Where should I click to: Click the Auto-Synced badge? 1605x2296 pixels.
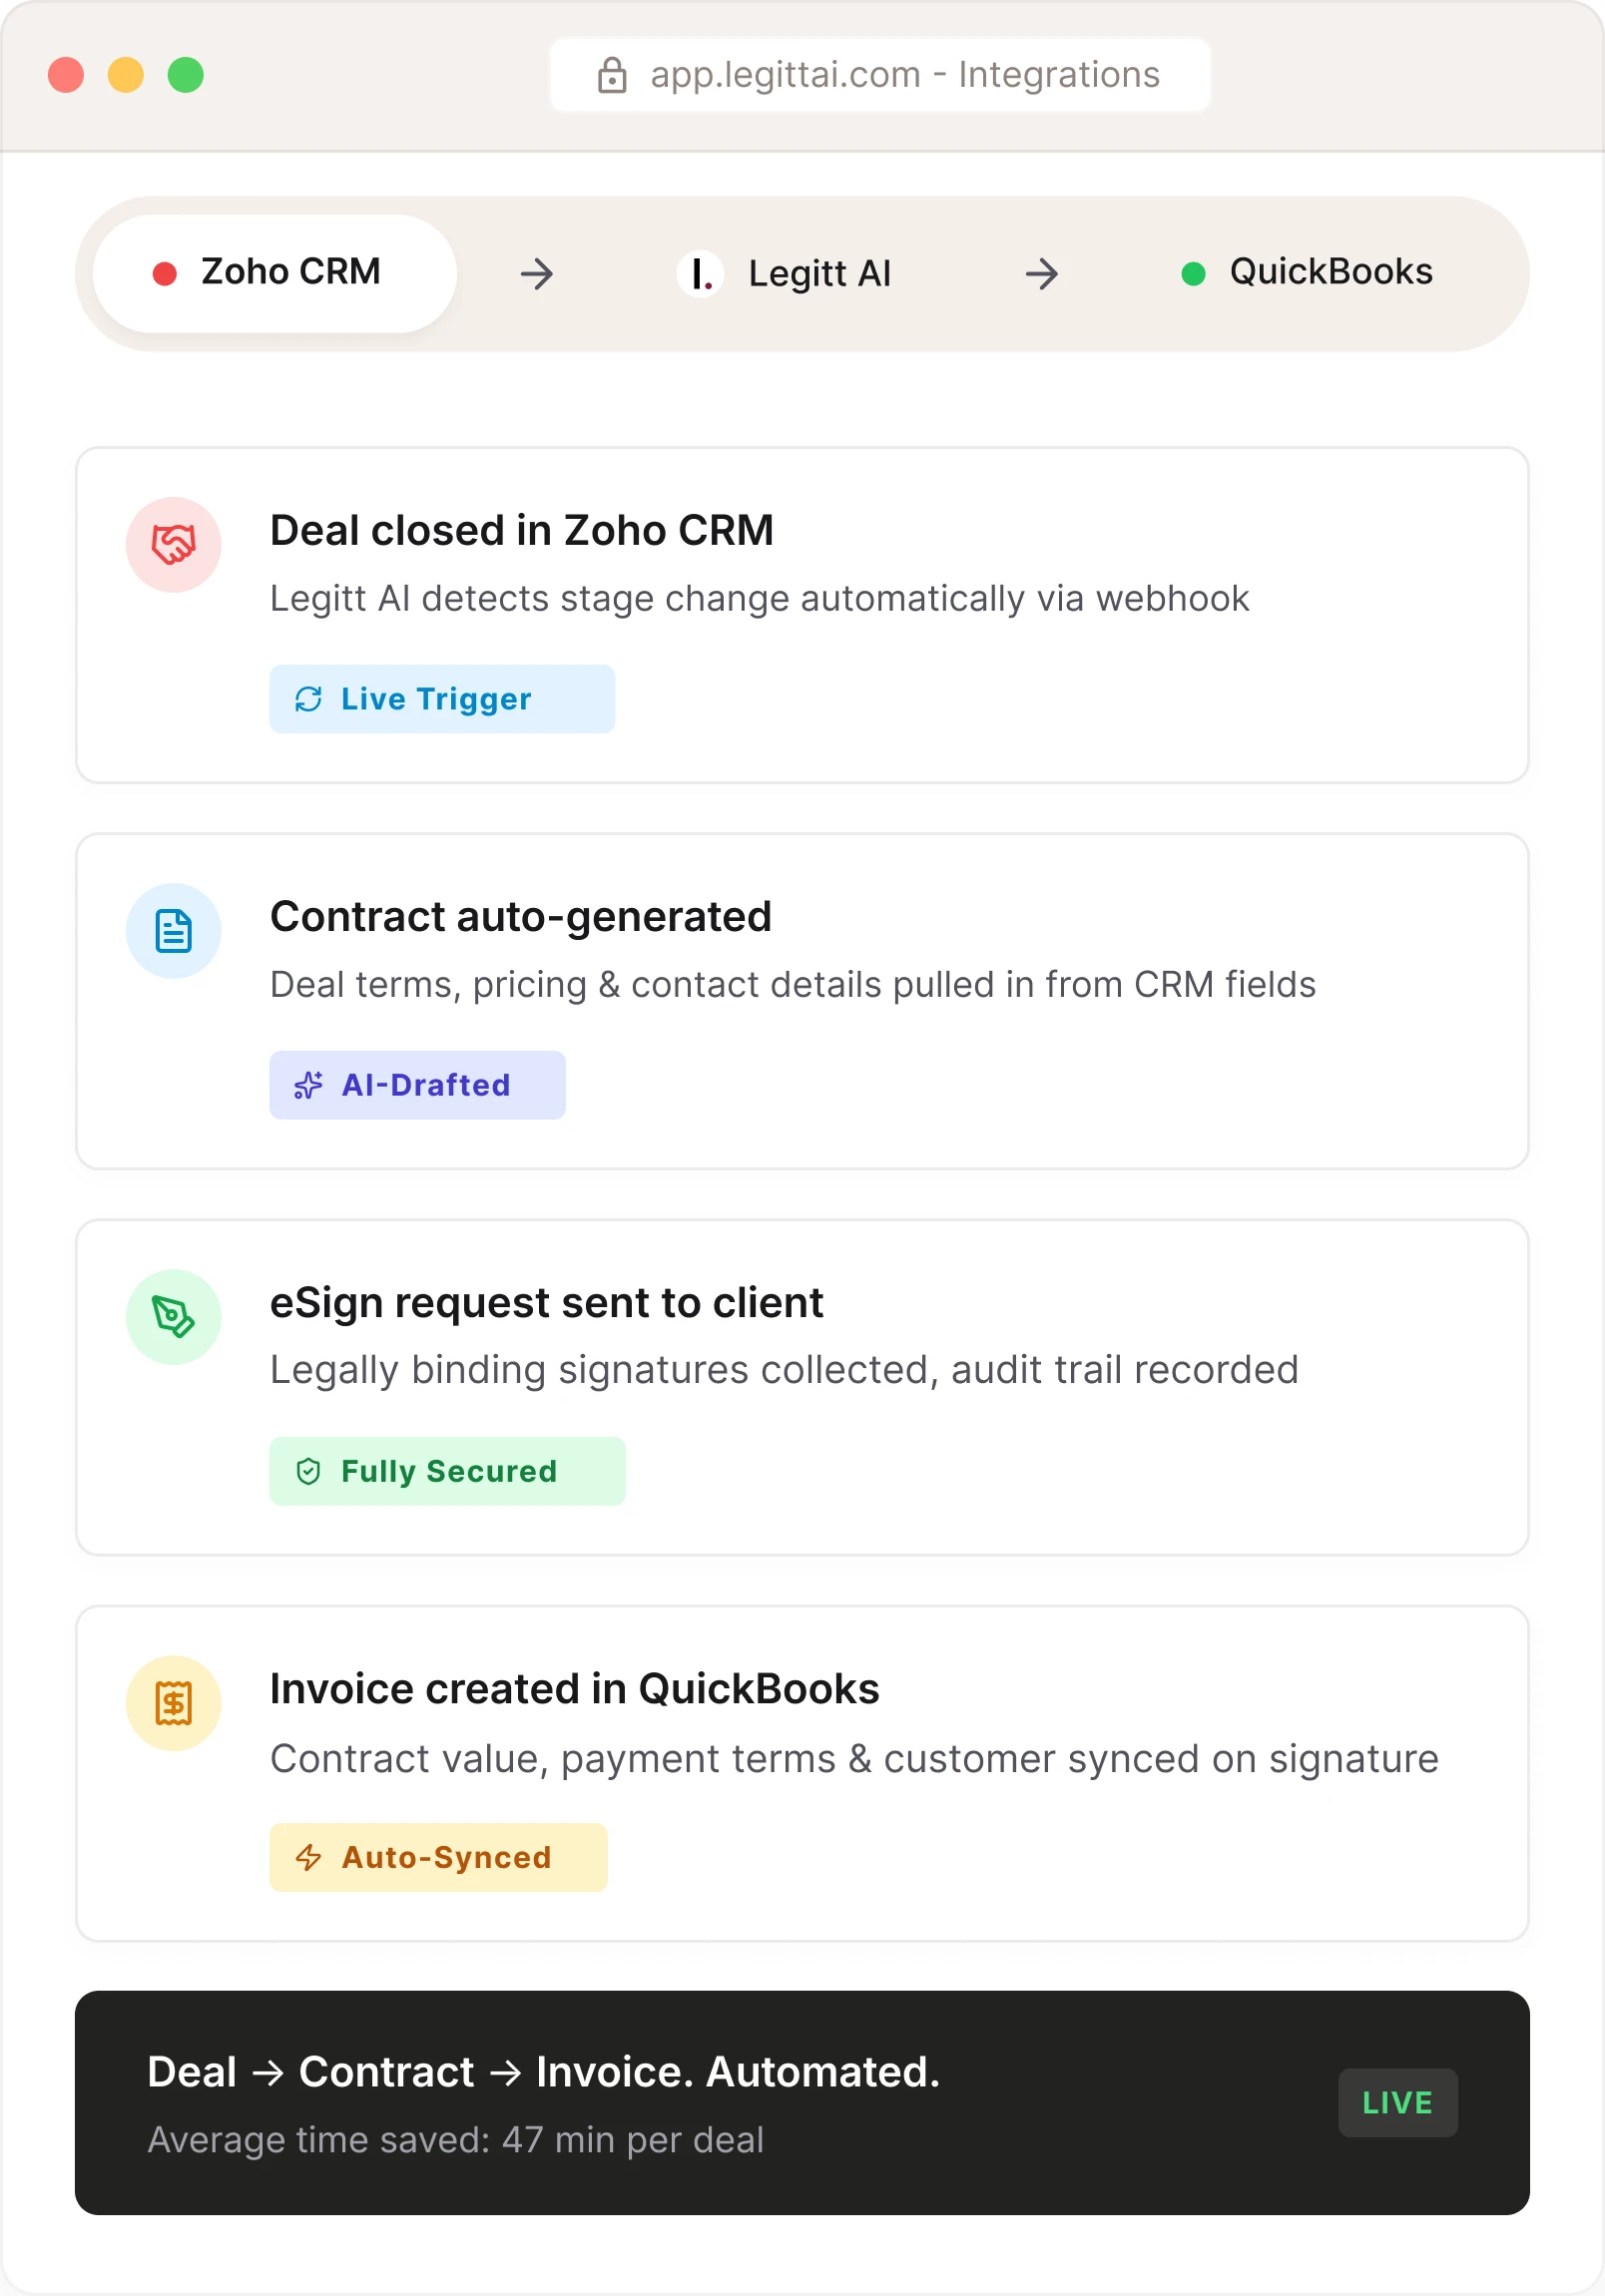439,1857
